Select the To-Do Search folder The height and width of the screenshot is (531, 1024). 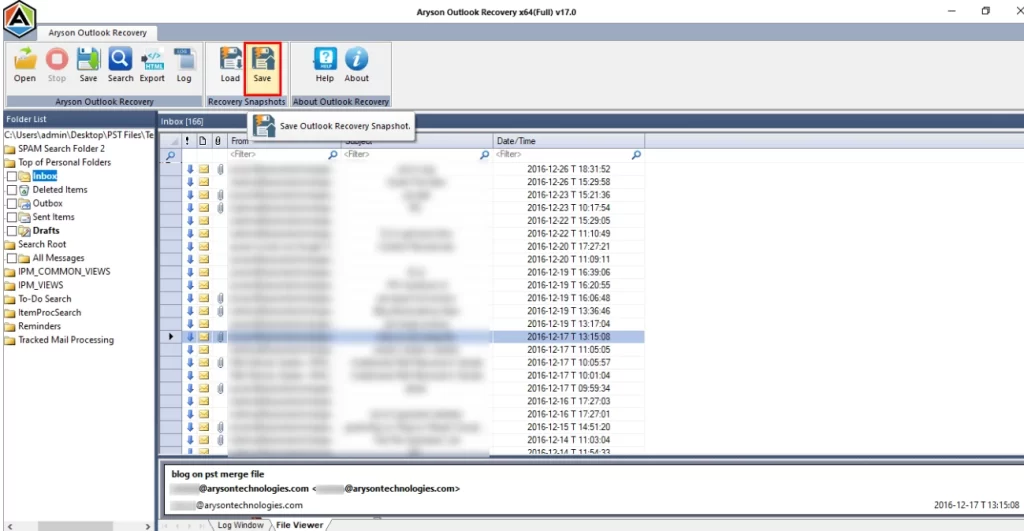coord(44,299)
